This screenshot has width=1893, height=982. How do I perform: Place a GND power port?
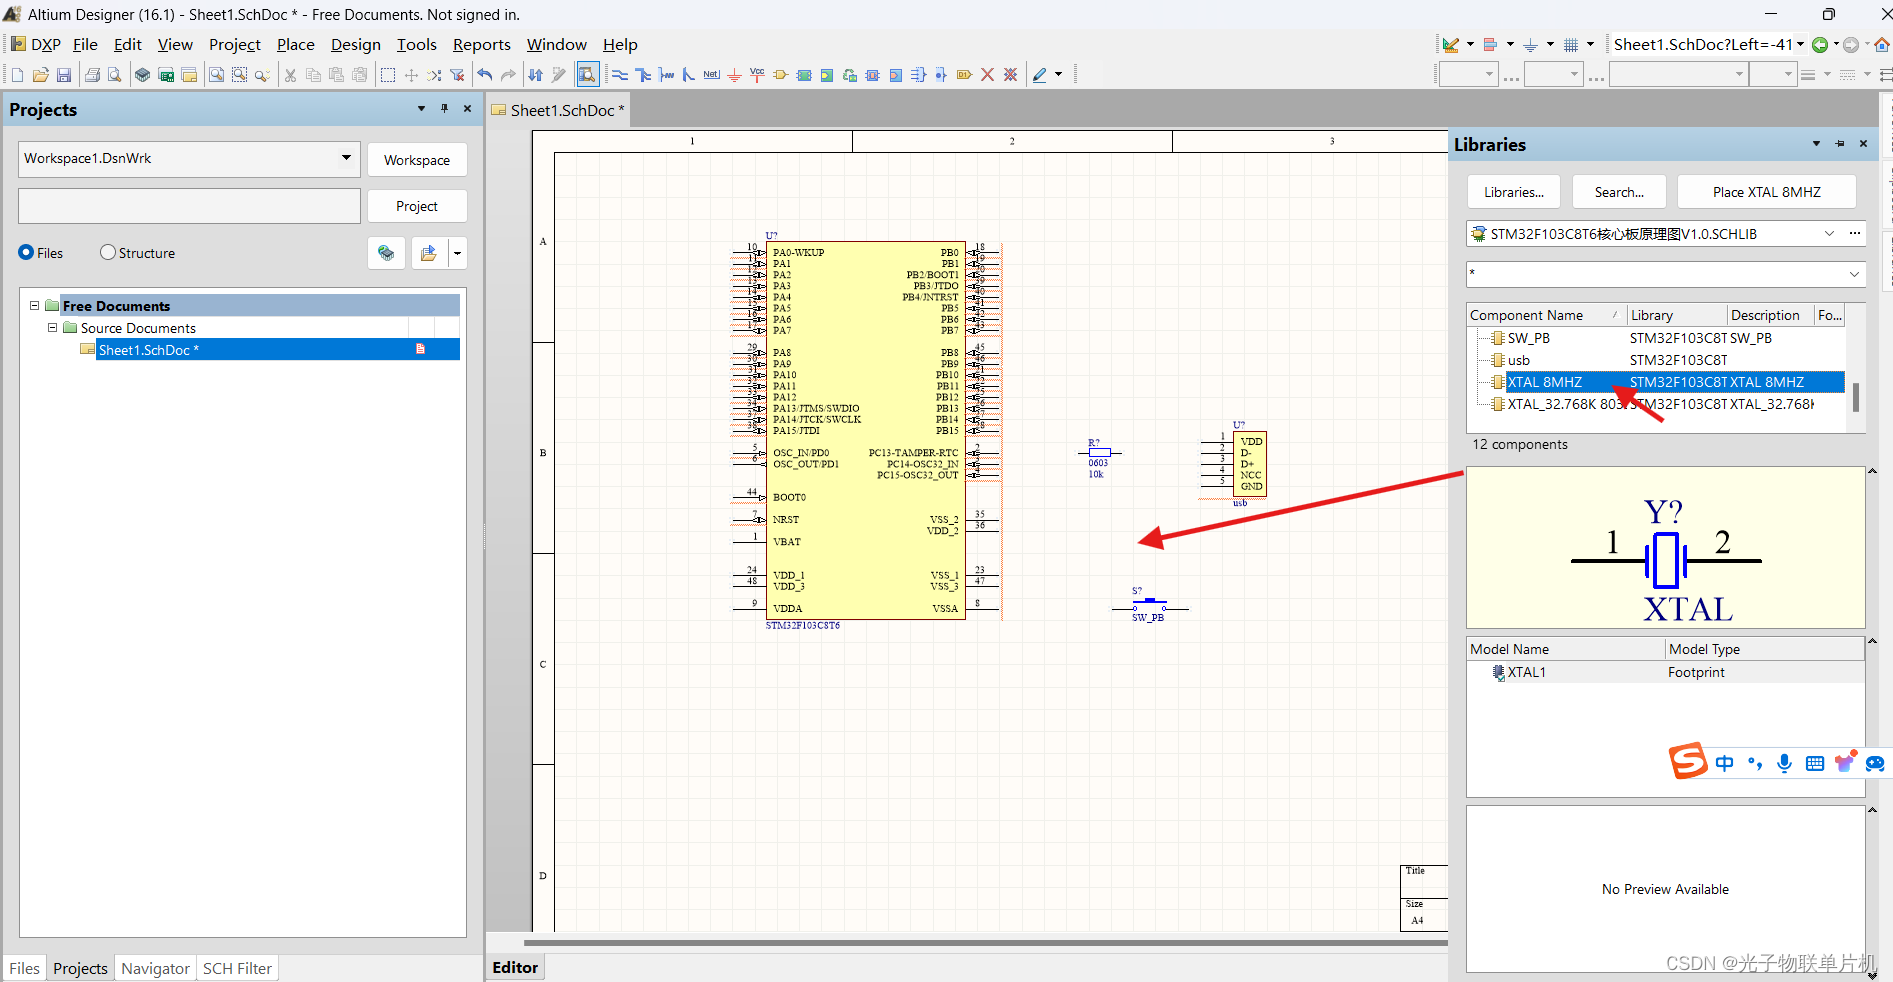coord(734,75)
